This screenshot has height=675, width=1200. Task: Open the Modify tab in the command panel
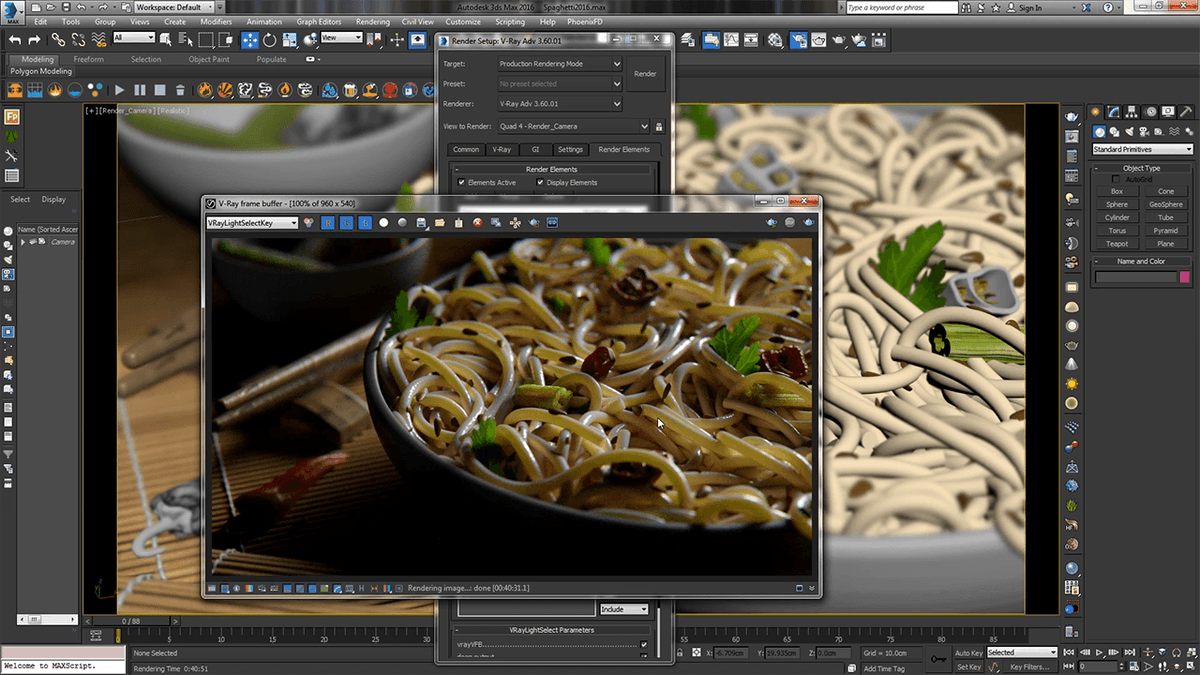pos(1115,111)
